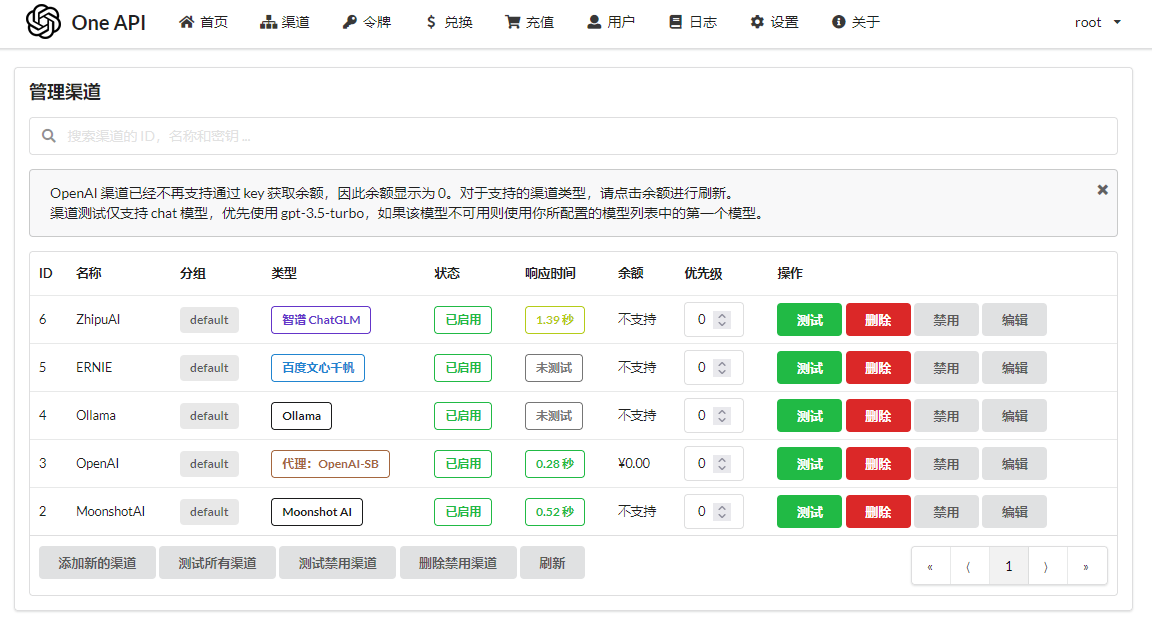Click the One API logo icon
1152x621 pixels.
pyautogui.click(x=43, y=21)
